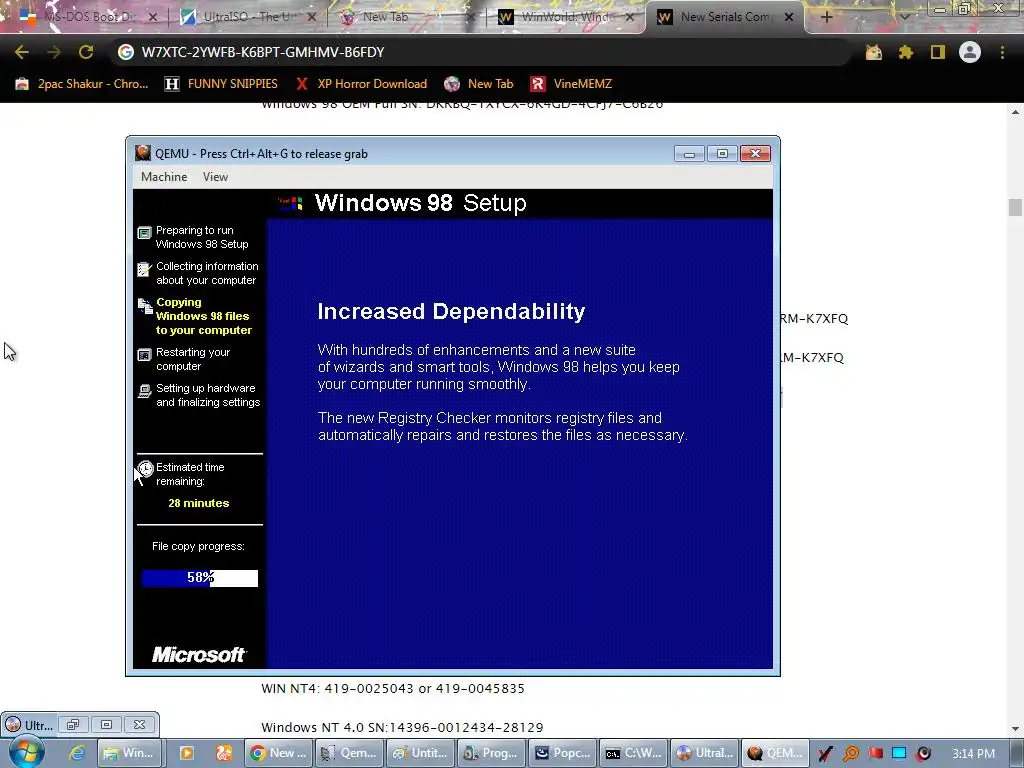Screen dimensions: 1024x768
Task: Open the XP Horror Download bookmark
Action: click(360, 84)
